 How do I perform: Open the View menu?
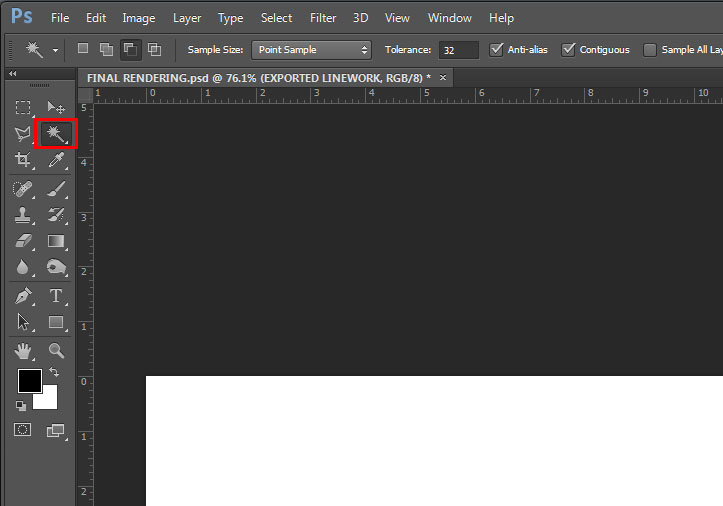(x=397, y=18)
